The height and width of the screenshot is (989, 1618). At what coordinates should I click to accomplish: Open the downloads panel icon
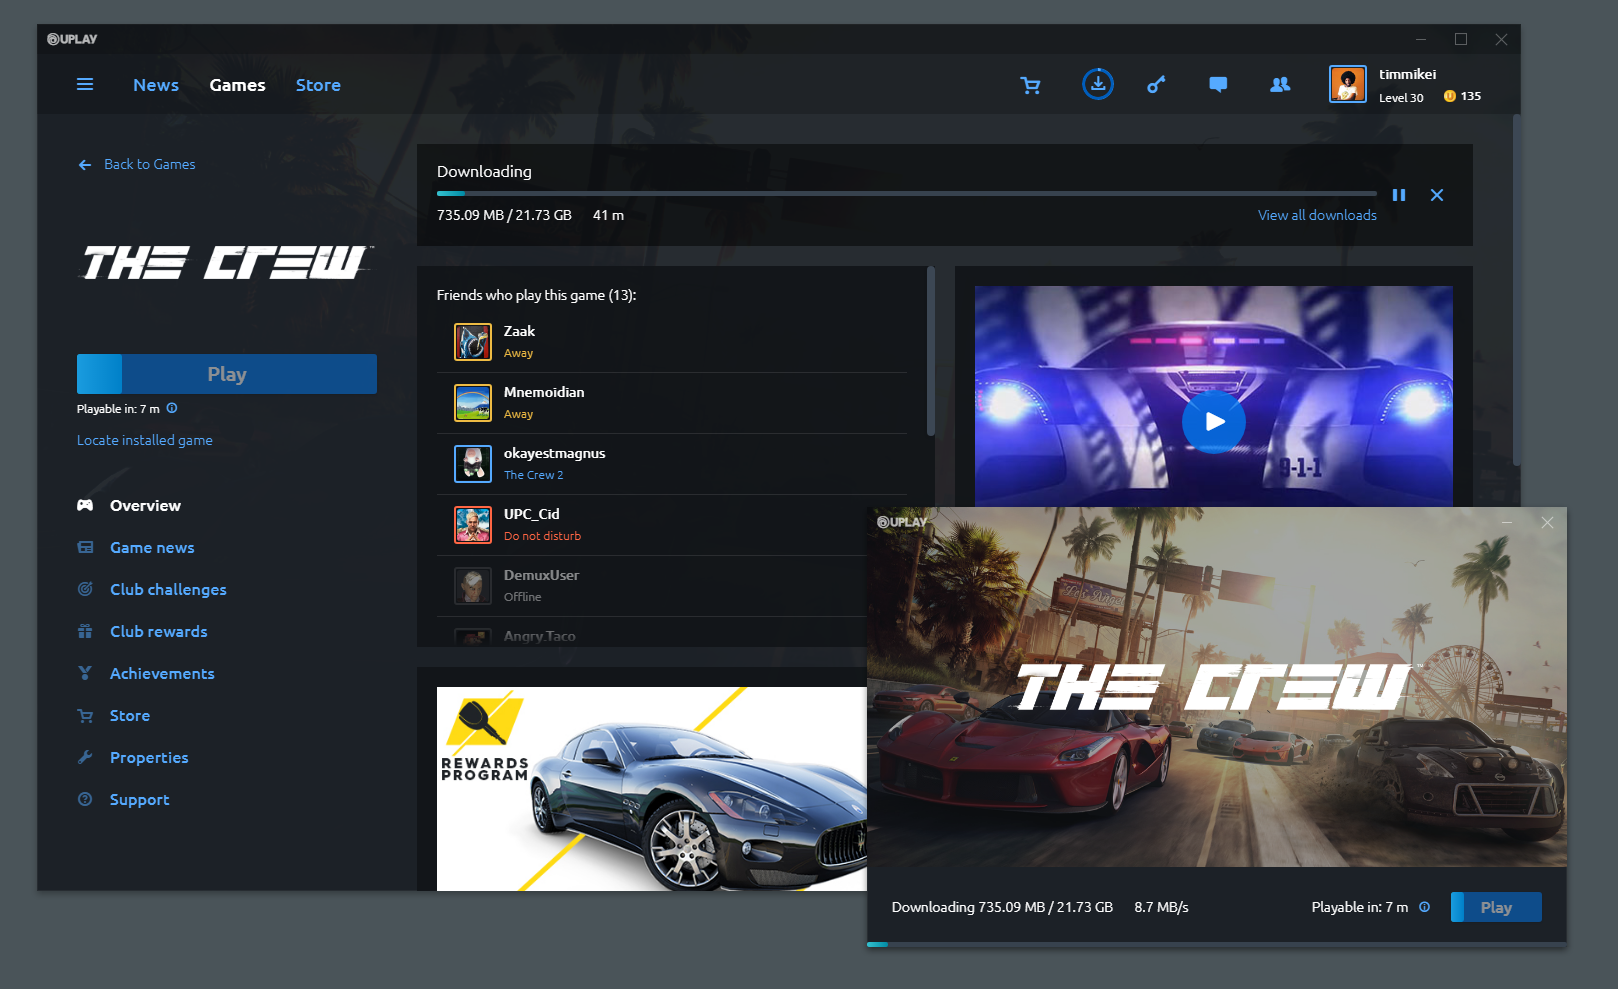click(x=1098, y=84)
